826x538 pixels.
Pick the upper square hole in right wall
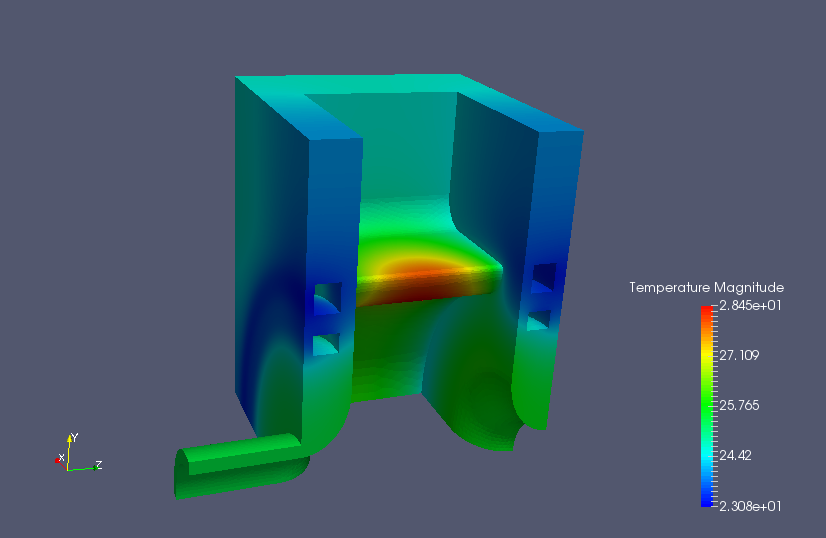[544, 278]
